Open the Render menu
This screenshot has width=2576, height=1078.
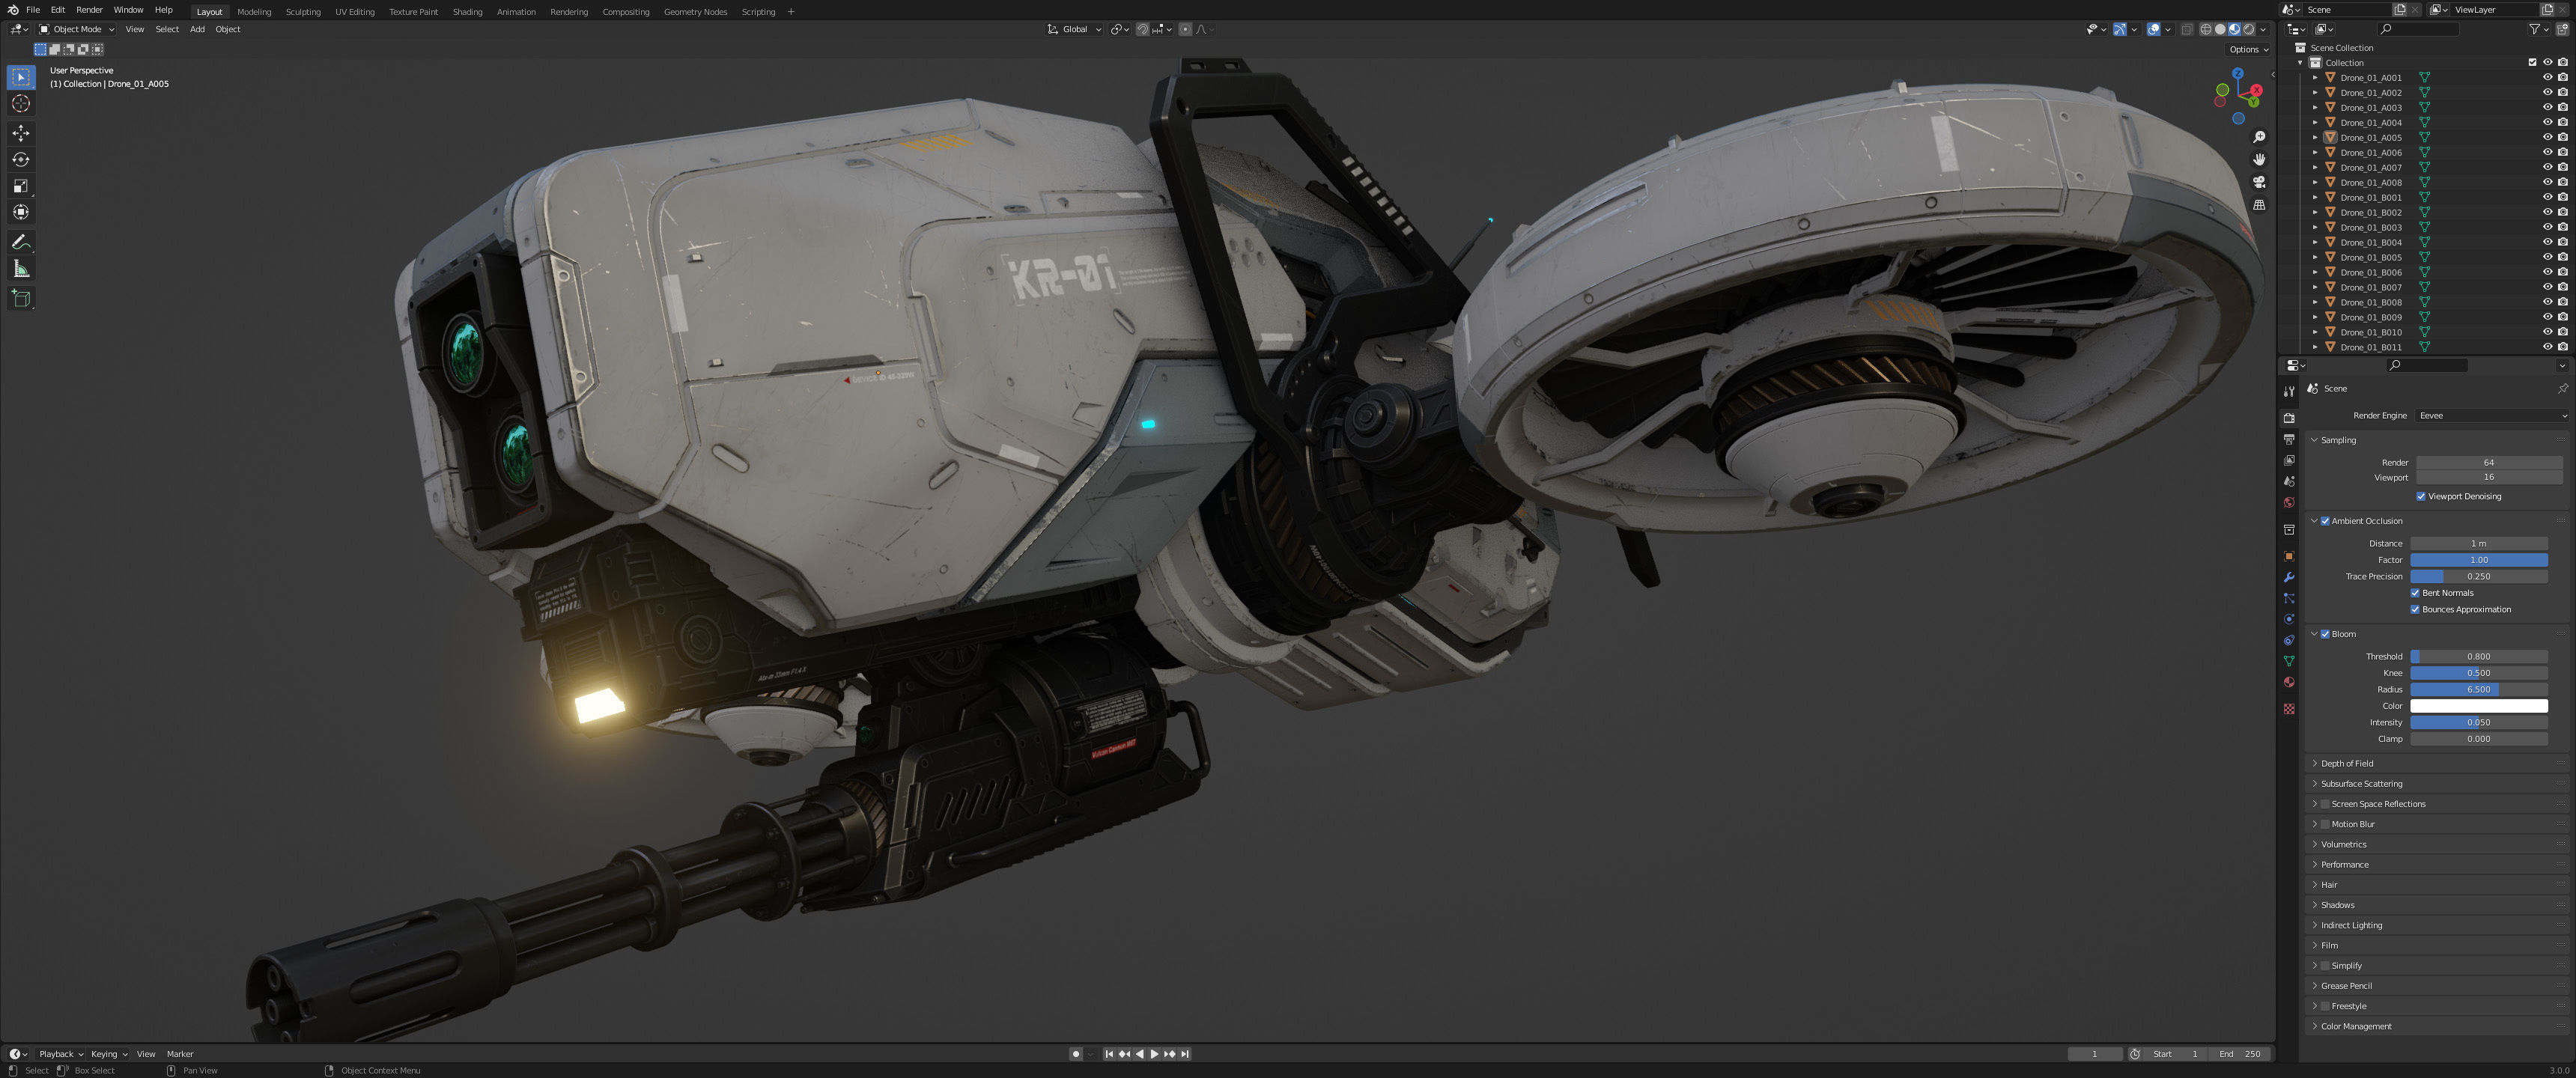(x=89, y=10)
